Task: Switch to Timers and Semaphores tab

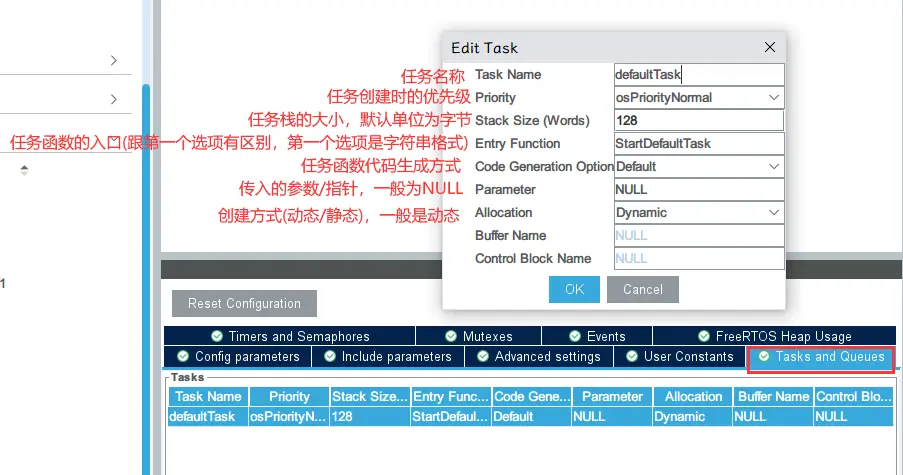Action: pos(290,336)
